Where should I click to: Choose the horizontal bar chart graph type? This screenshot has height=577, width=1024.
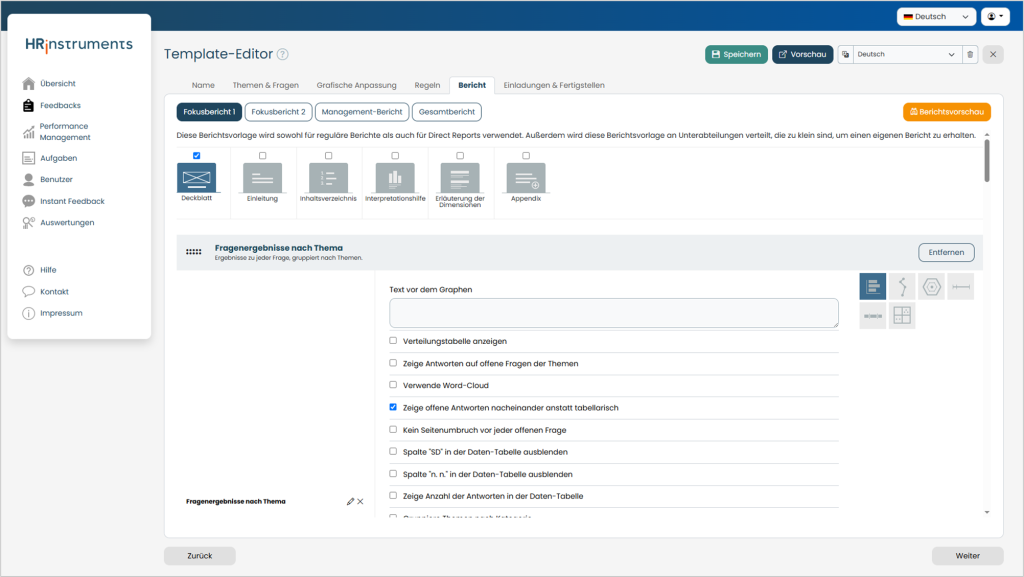(x=872, y=287)
